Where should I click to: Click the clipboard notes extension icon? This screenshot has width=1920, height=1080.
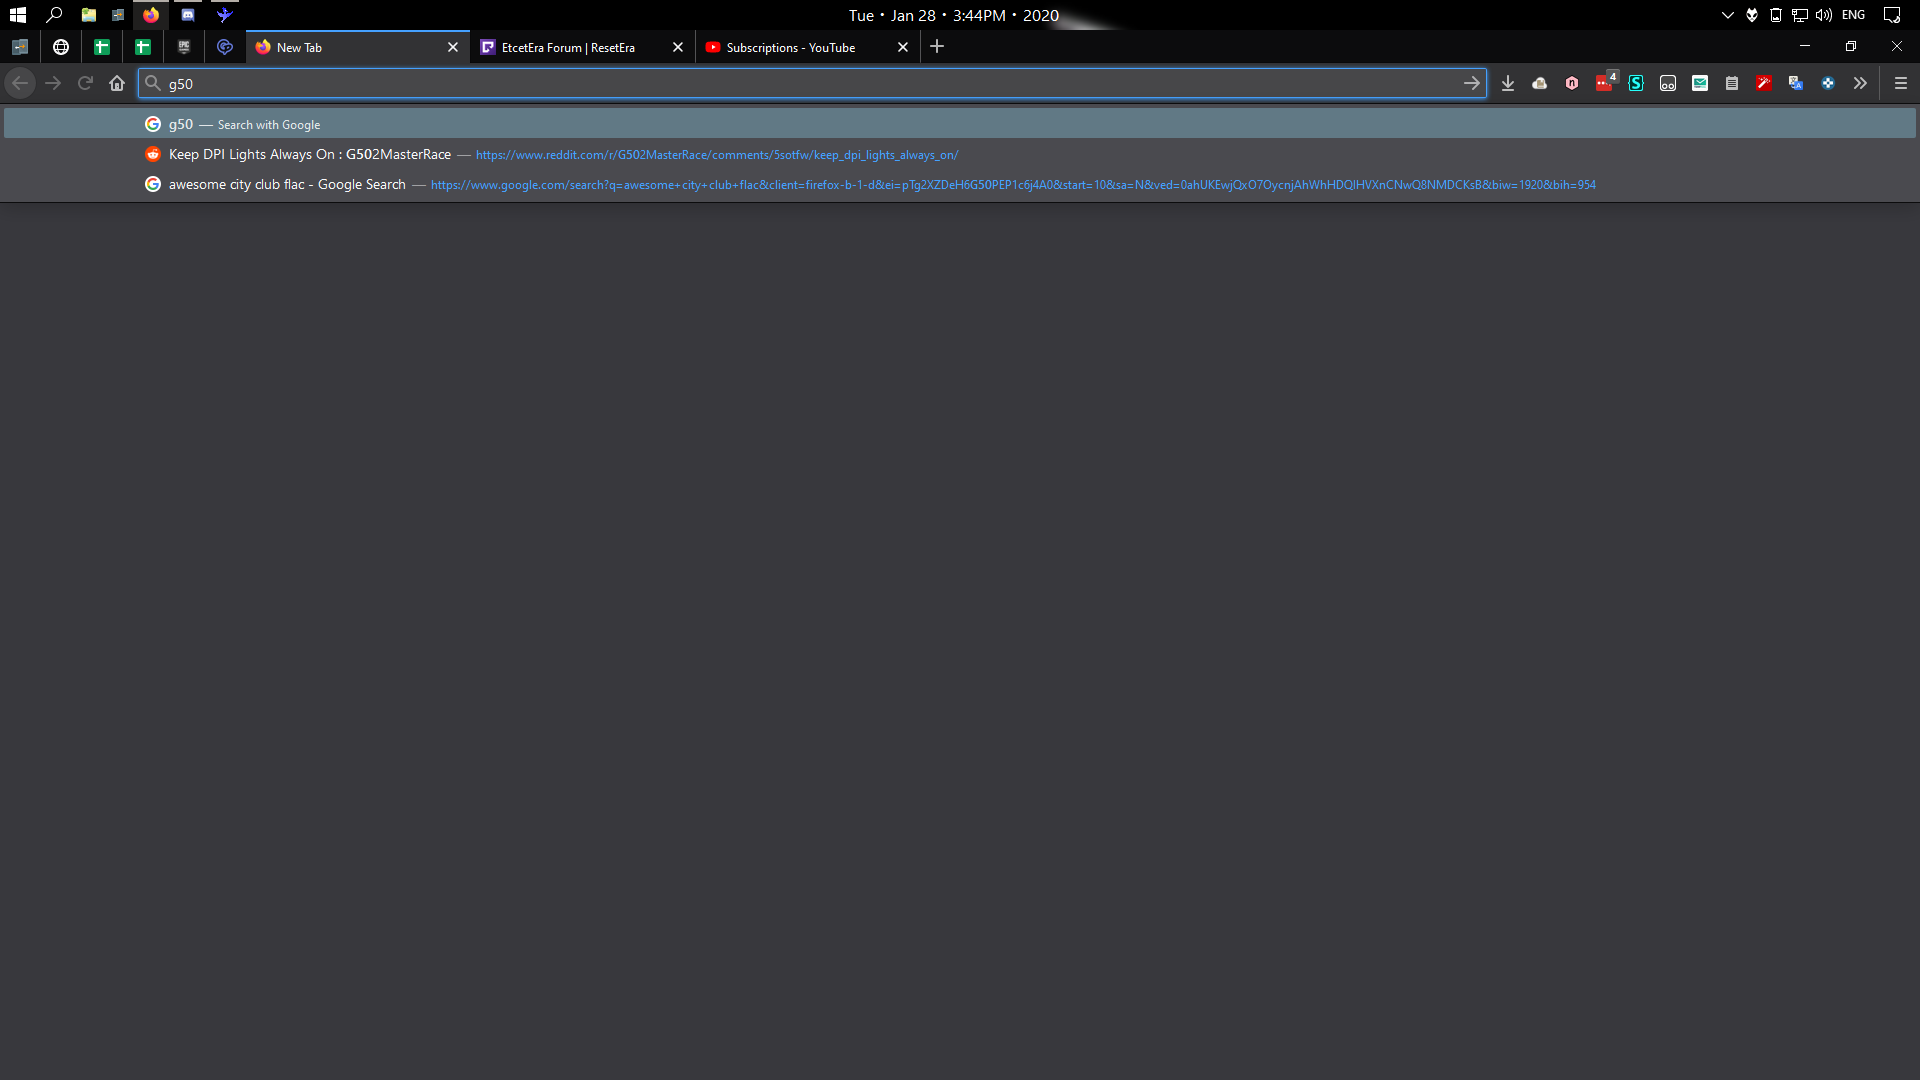(1732, 84)
